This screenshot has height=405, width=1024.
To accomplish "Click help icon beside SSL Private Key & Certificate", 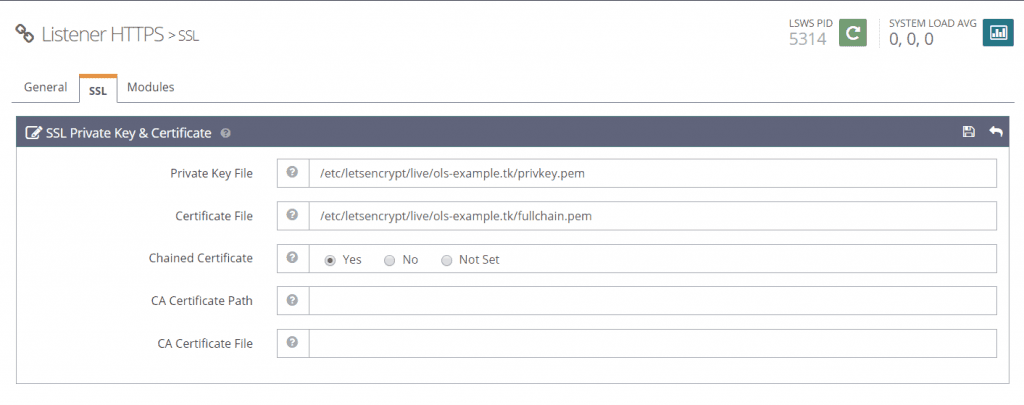I will [225, 133].
